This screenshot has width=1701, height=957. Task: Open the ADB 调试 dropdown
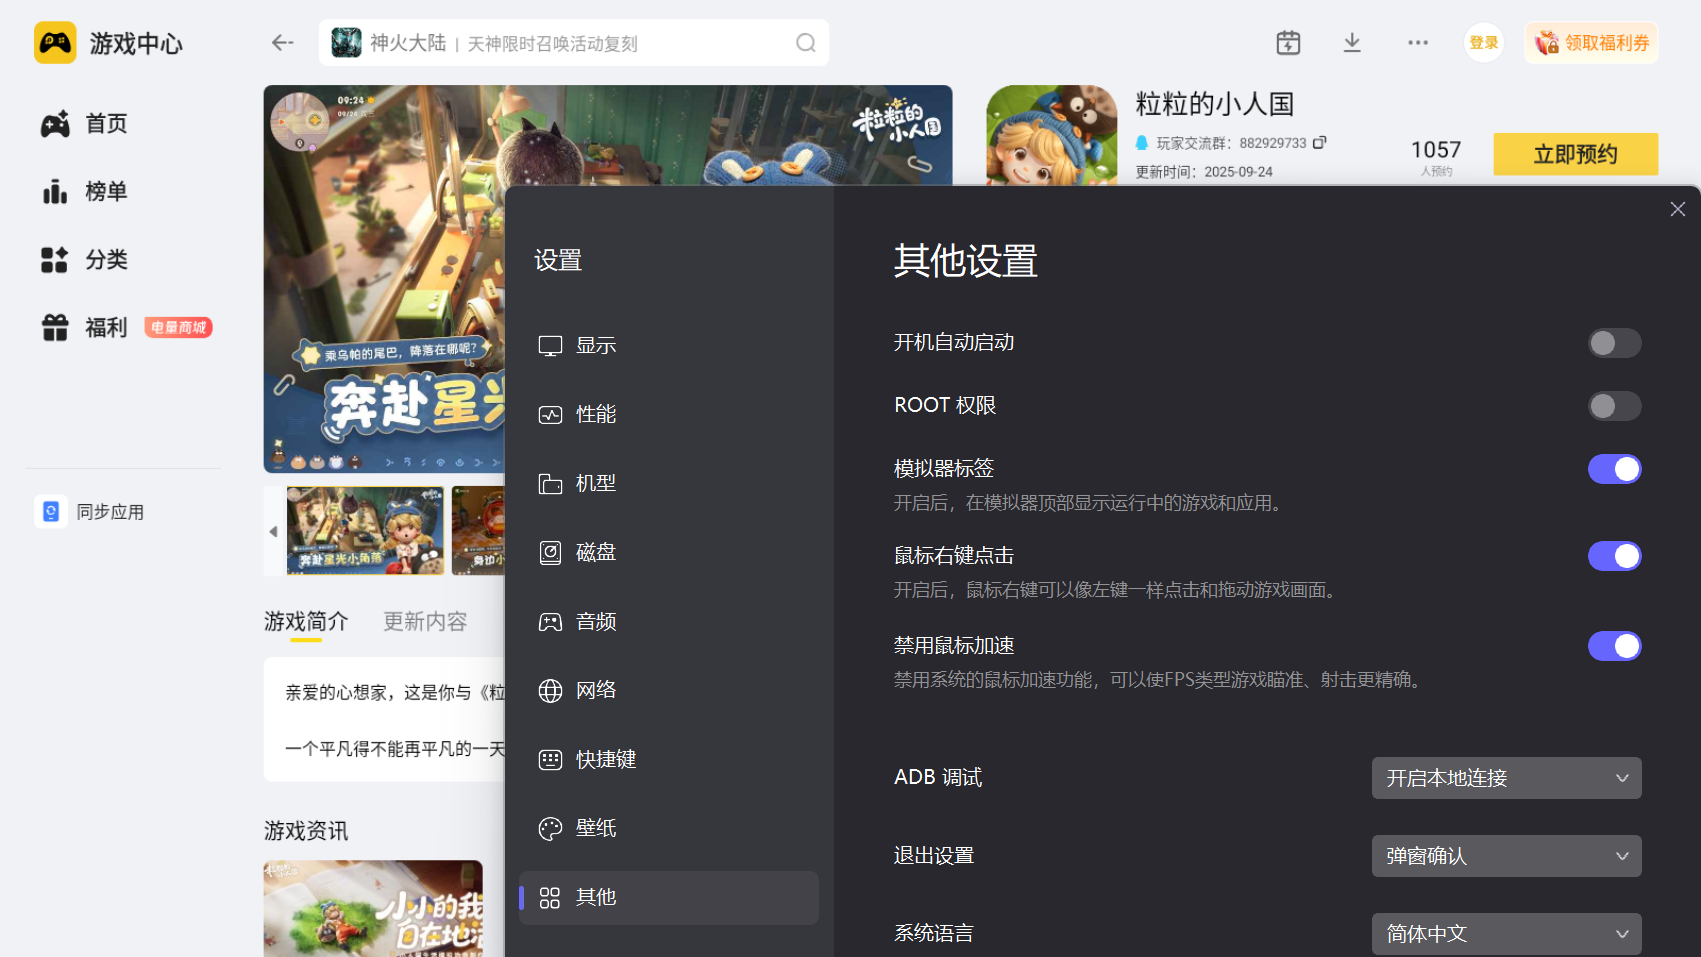coord(1506,778)
